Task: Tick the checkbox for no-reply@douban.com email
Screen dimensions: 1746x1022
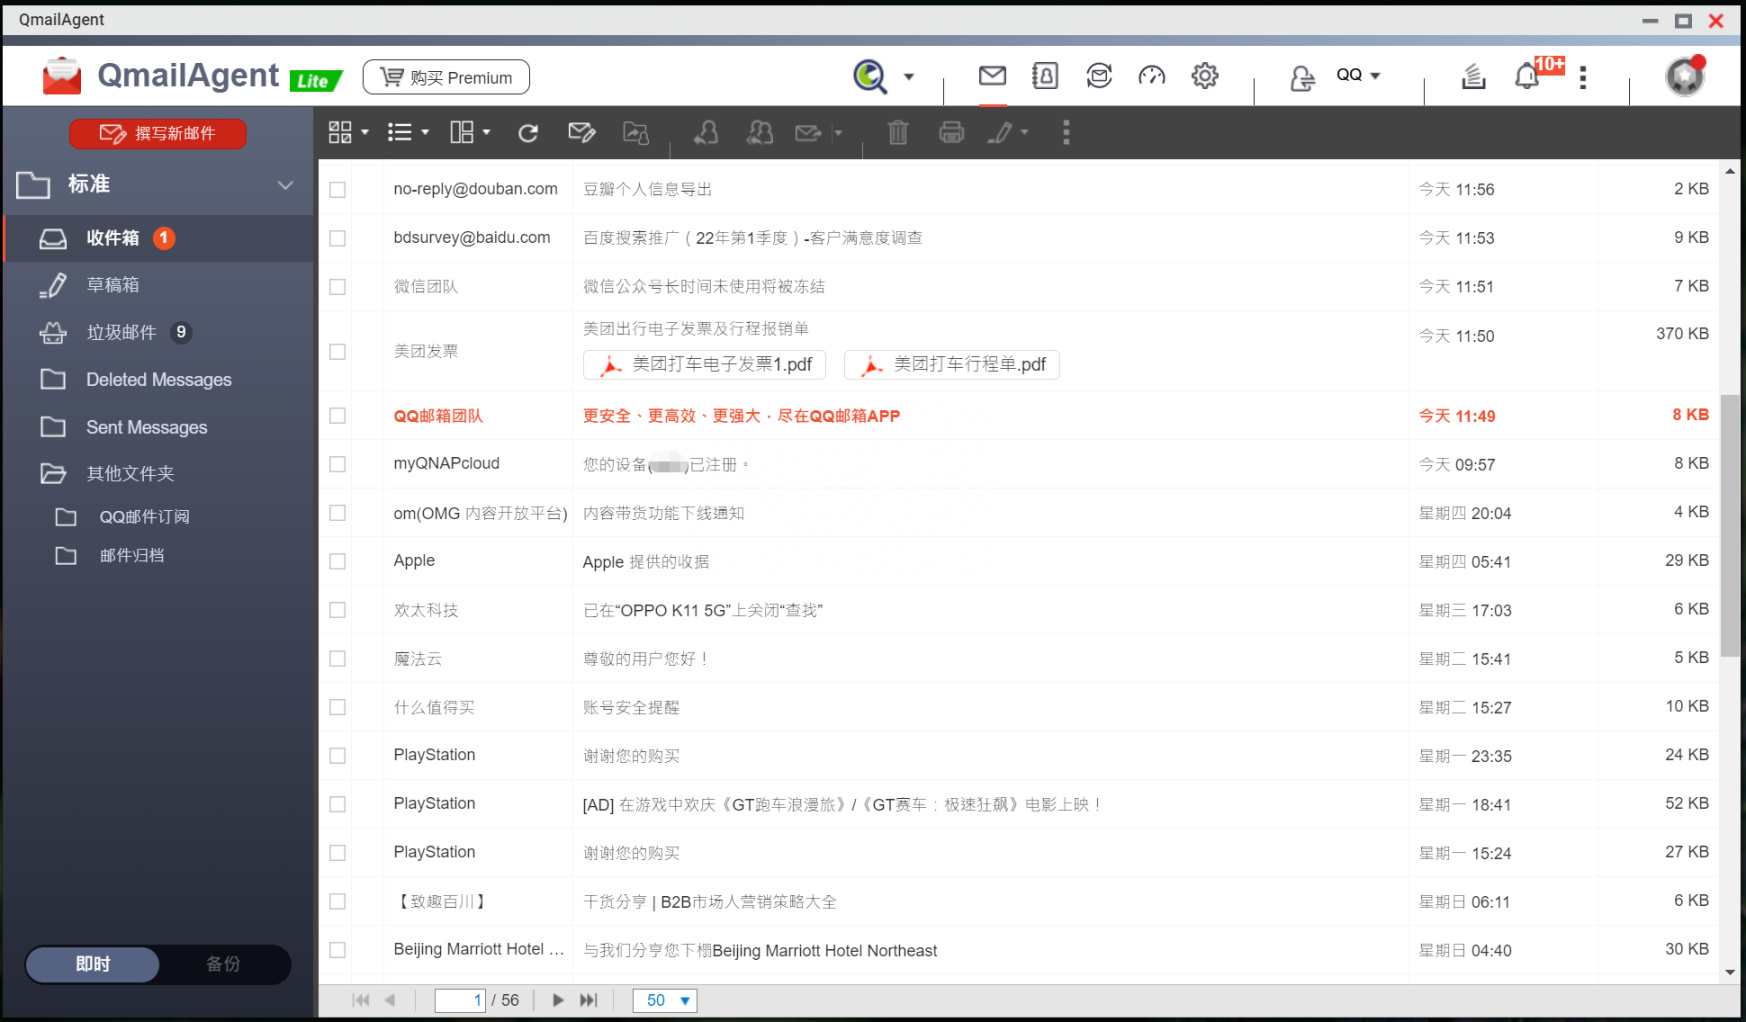Action: [x=338, y=190]
